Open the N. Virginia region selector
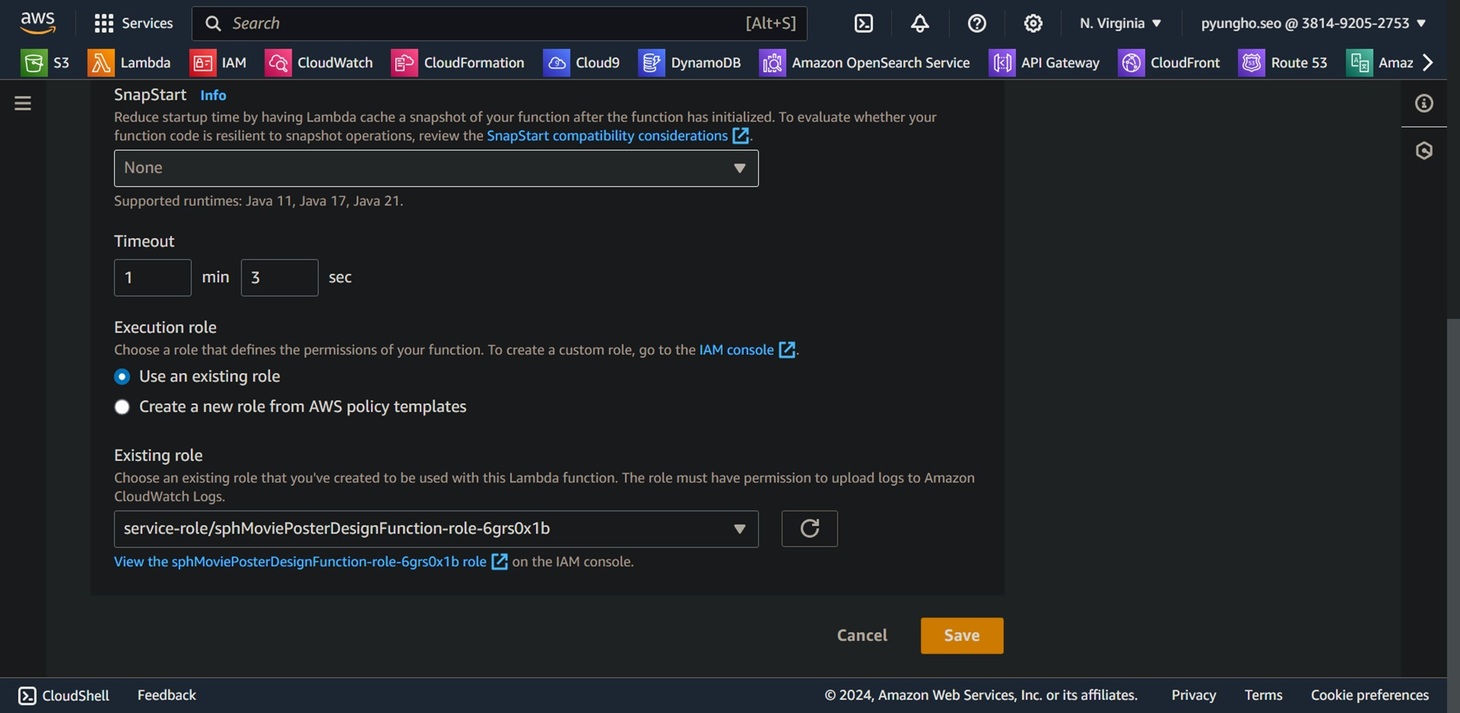The image size is (1460, 713). (1121, 23)
